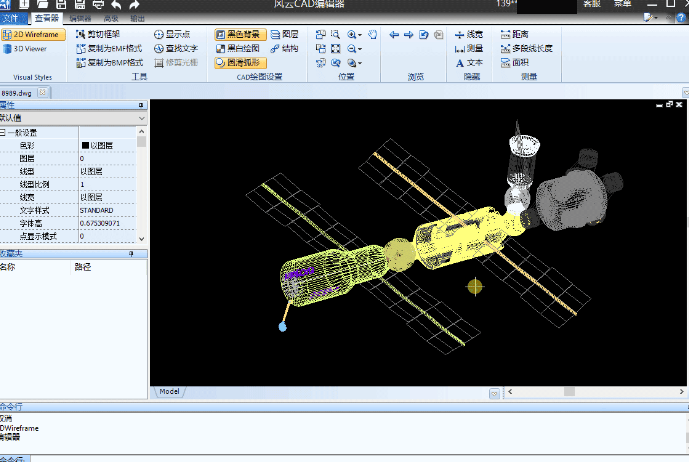The image size is (689, 462).
Task: Click the 剪切框架 clip frame tool
Action: (110, 34)
